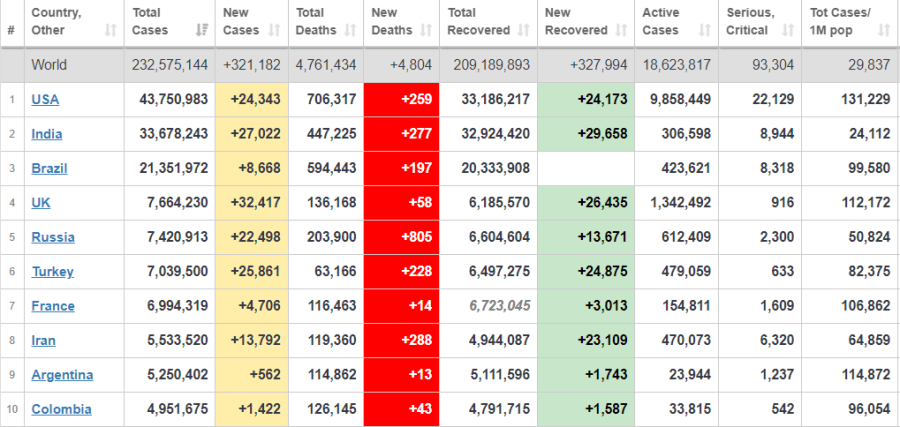
Task: Sort by the Country, Other column arrows
Action: tap(111, 30)
